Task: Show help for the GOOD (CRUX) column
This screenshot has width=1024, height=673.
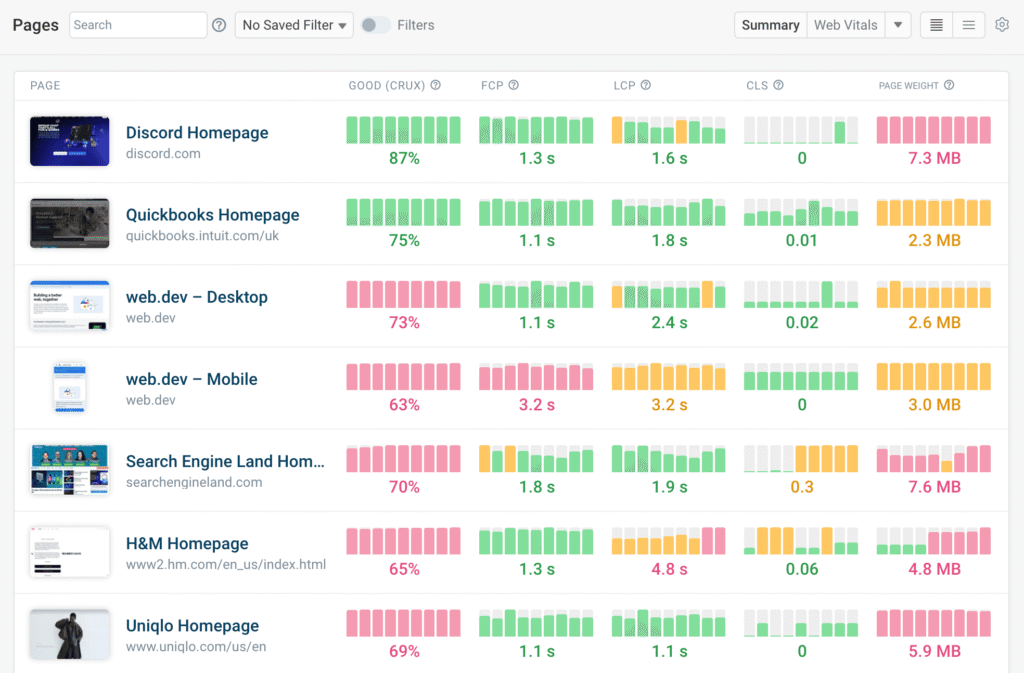Action: click(x=435, y=85)
